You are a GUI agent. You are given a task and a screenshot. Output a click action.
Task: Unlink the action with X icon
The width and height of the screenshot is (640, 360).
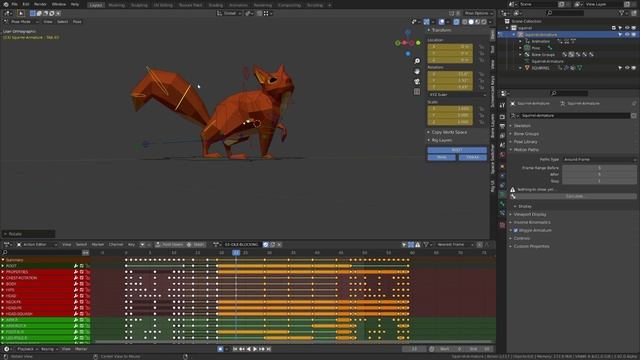point(280,244)
